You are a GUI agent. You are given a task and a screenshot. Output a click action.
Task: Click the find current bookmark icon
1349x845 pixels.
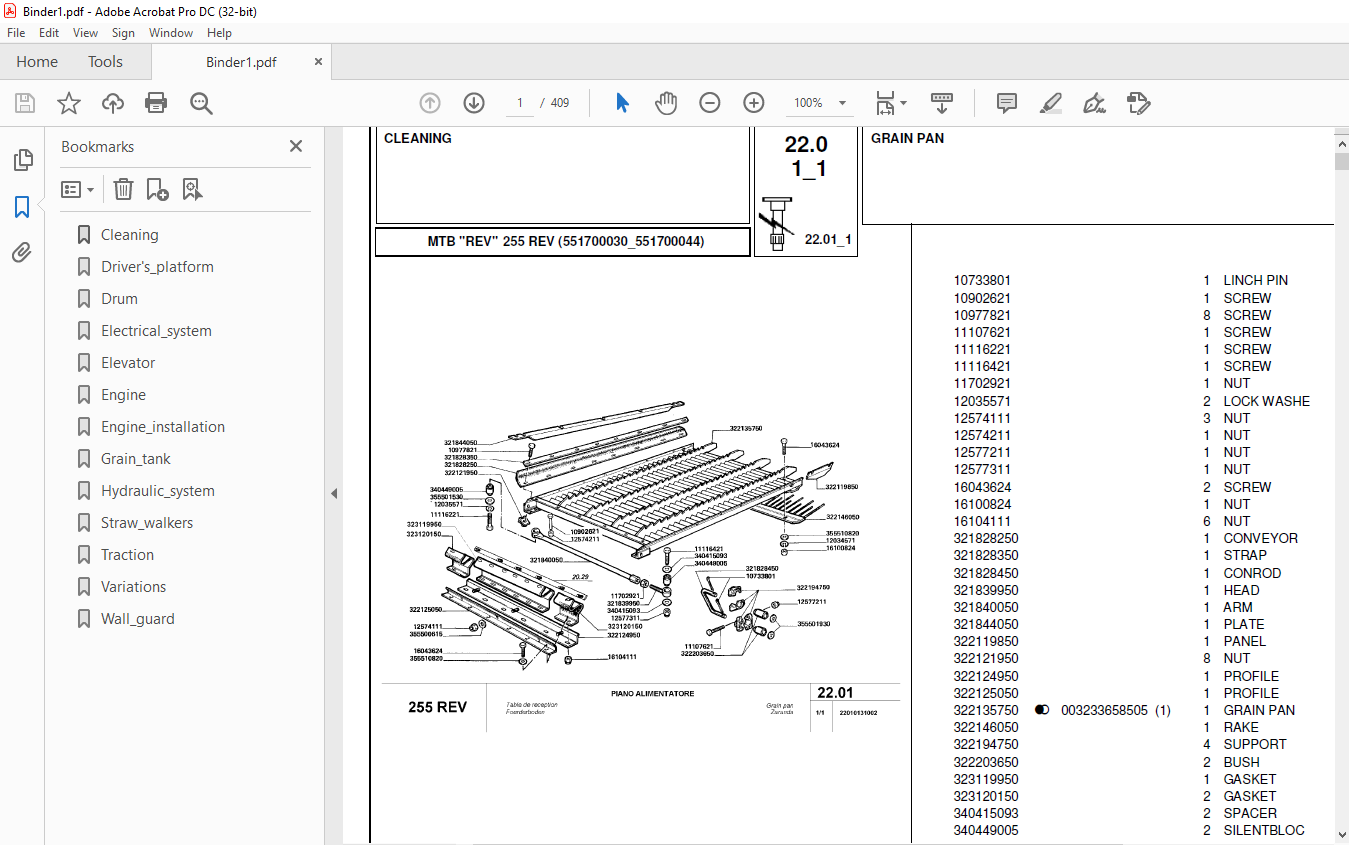pos(193,189)
